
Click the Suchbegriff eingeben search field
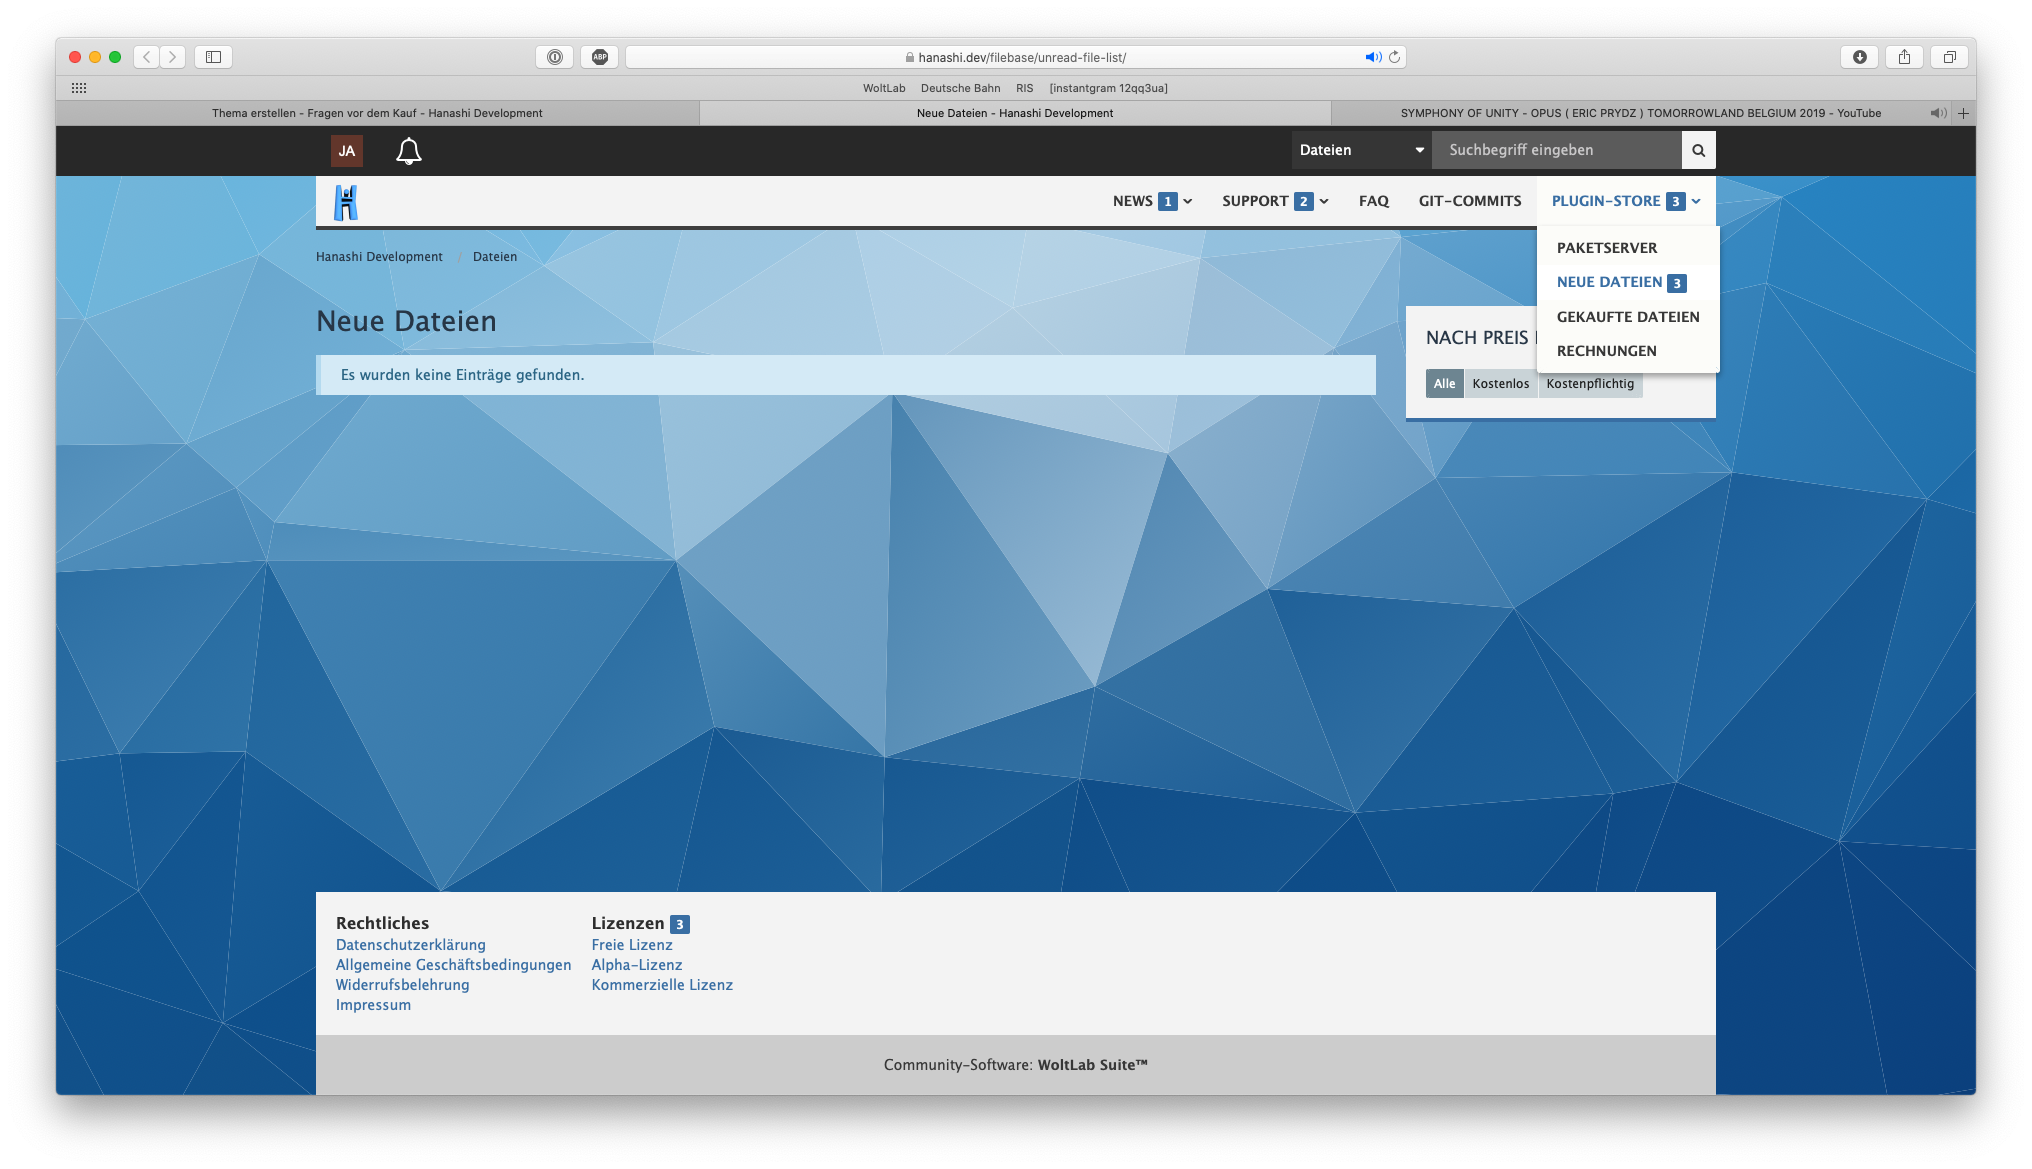tap(1555, 150)
